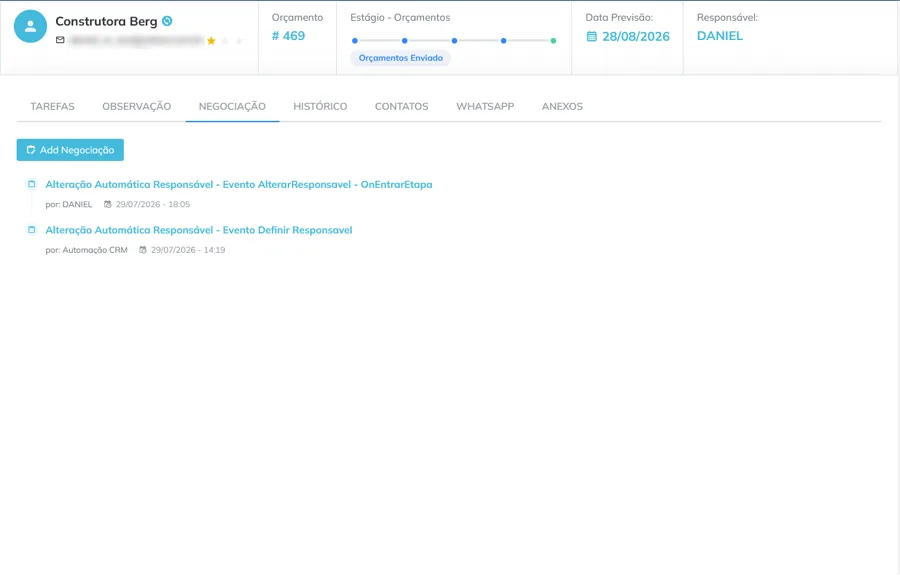Switch to the ANEXOS tab

[562, 106]
